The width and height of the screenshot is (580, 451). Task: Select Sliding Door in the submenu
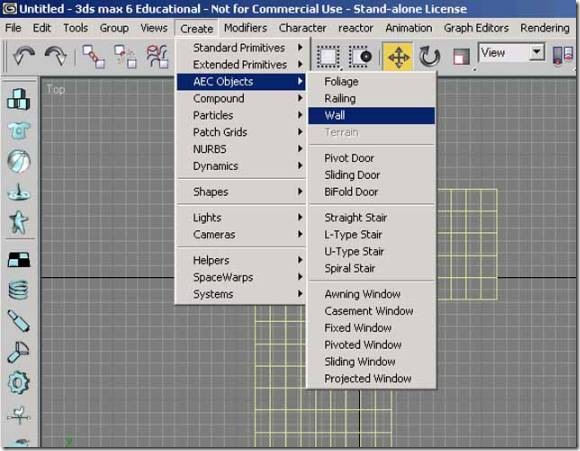click(x=372, y=175)
